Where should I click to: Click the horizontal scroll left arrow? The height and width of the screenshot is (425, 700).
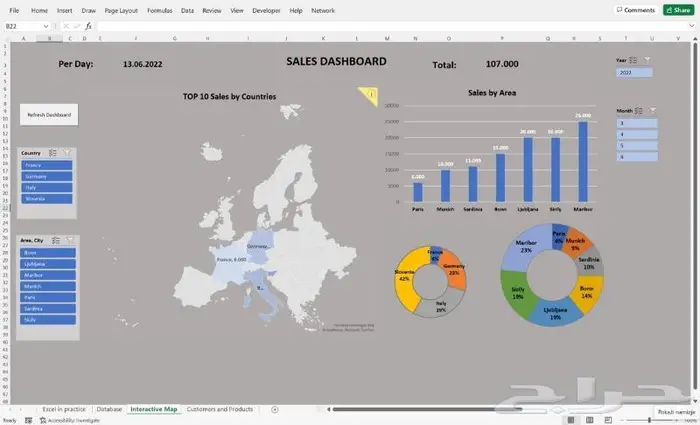[329, 409]
